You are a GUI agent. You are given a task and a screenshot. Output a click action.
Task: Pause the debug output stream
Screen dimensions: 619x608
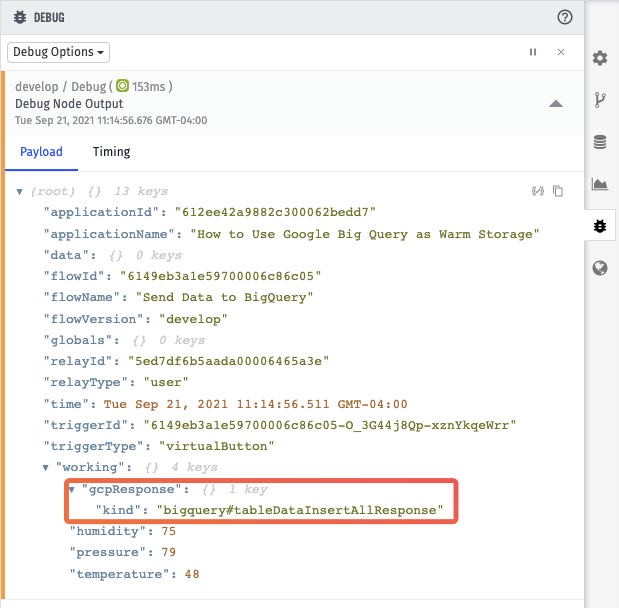pyautogui.click(x=533, y=52)
